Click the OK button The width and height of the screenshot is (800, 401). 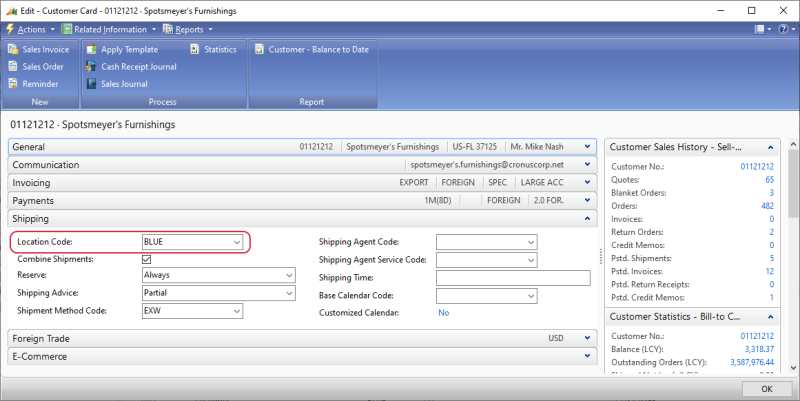click(767, 389)
